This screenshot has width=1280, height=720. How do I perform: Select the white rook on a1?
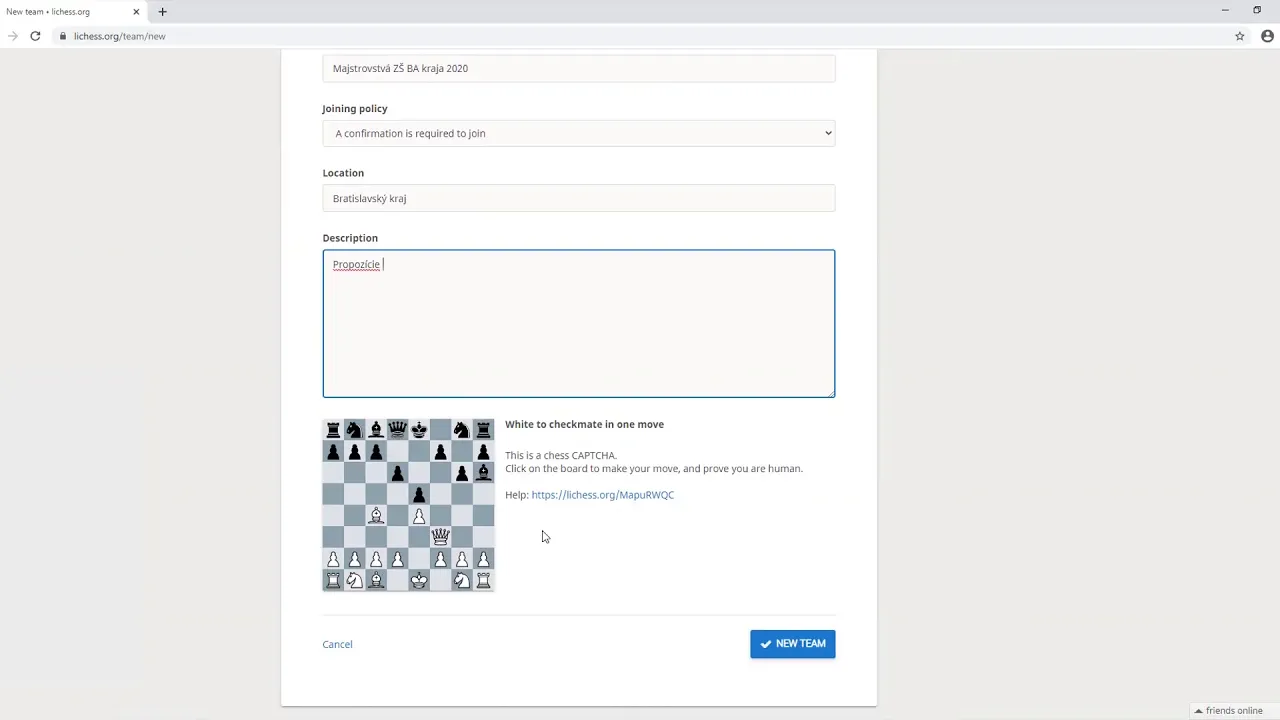click(333, 580)
